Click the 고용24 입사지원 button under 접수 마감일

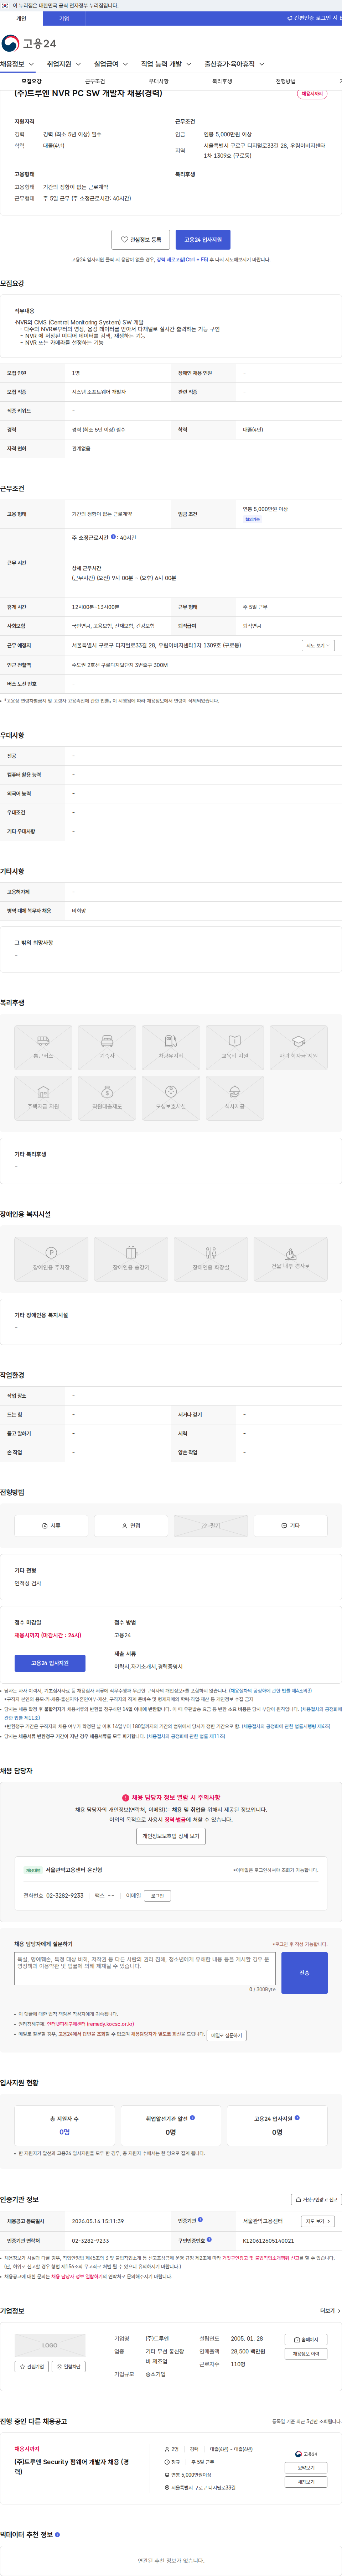(x=50, y=1663)
